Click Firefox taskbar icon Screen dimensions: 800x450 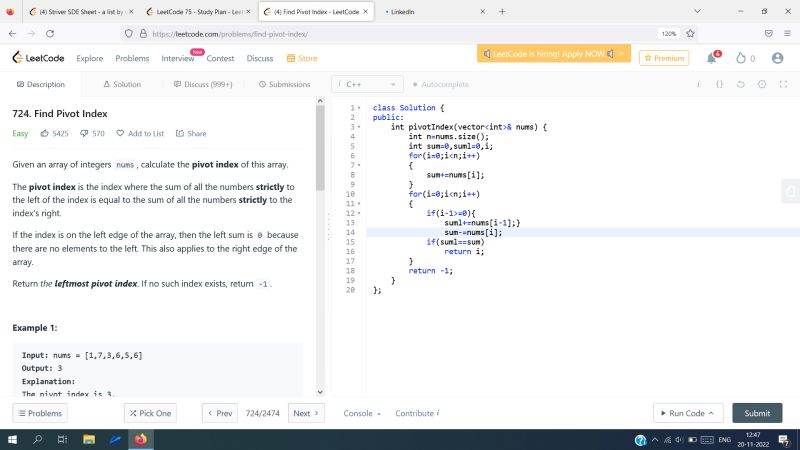[x=141, y=439]
